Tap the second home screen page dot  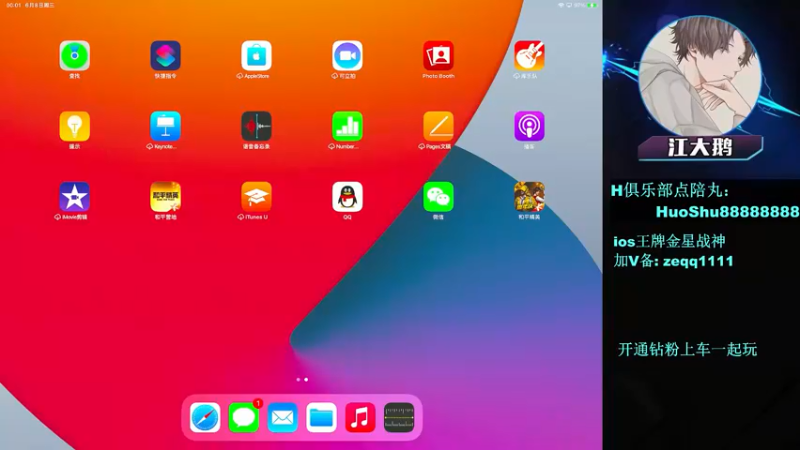point(306,380)
